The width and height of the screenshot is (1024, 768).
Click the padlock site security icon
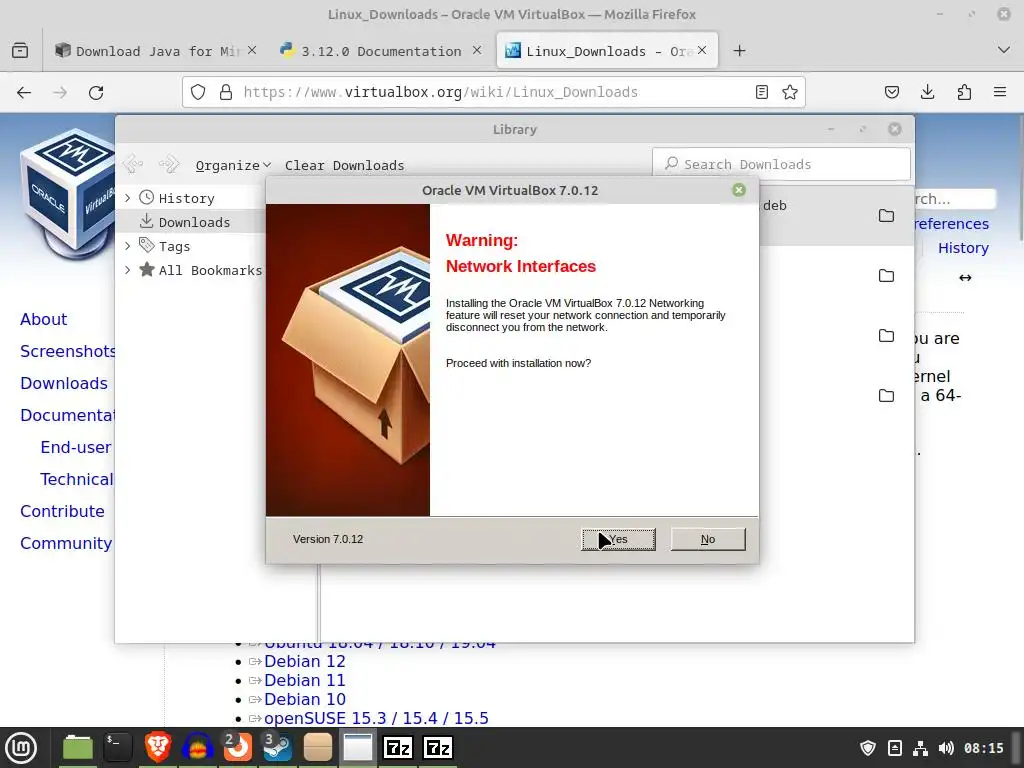click(x=226, y=92)
